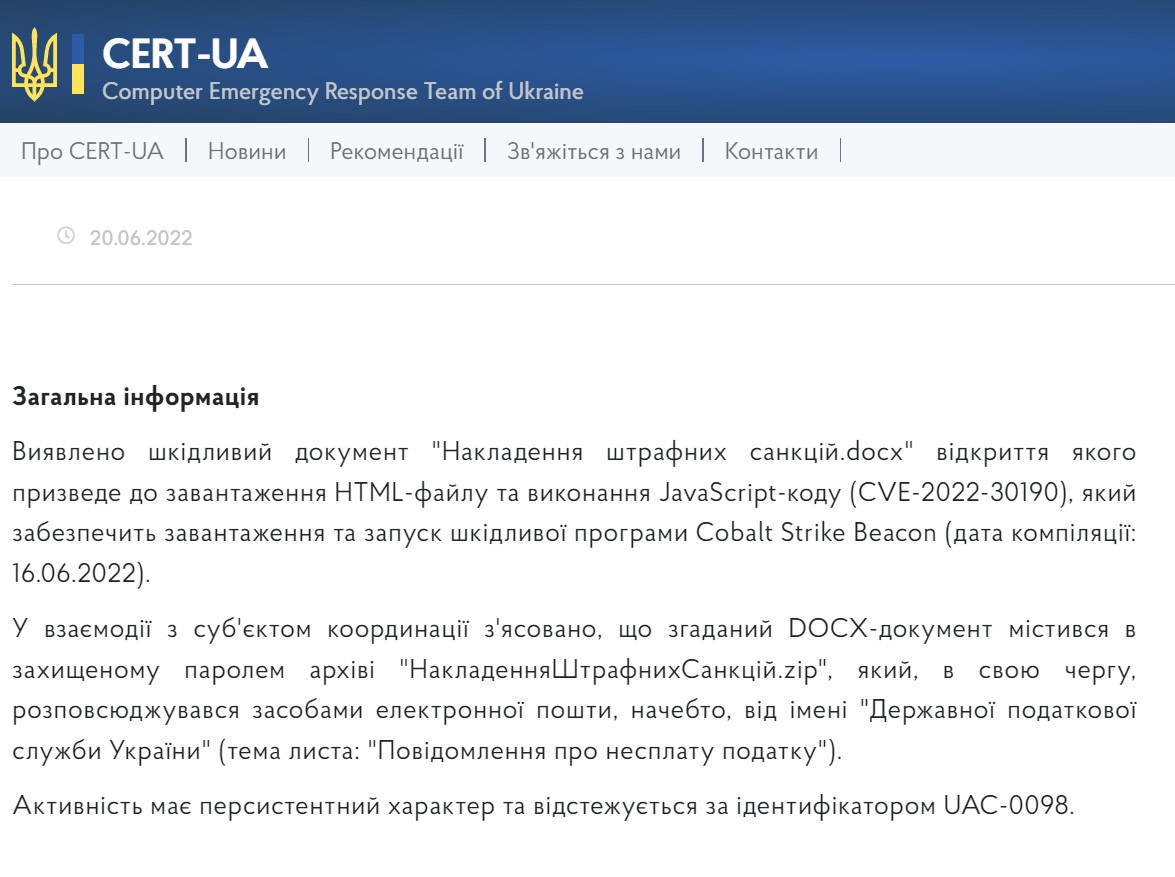Click the blue-yellow flag stripe

[77, 64]
